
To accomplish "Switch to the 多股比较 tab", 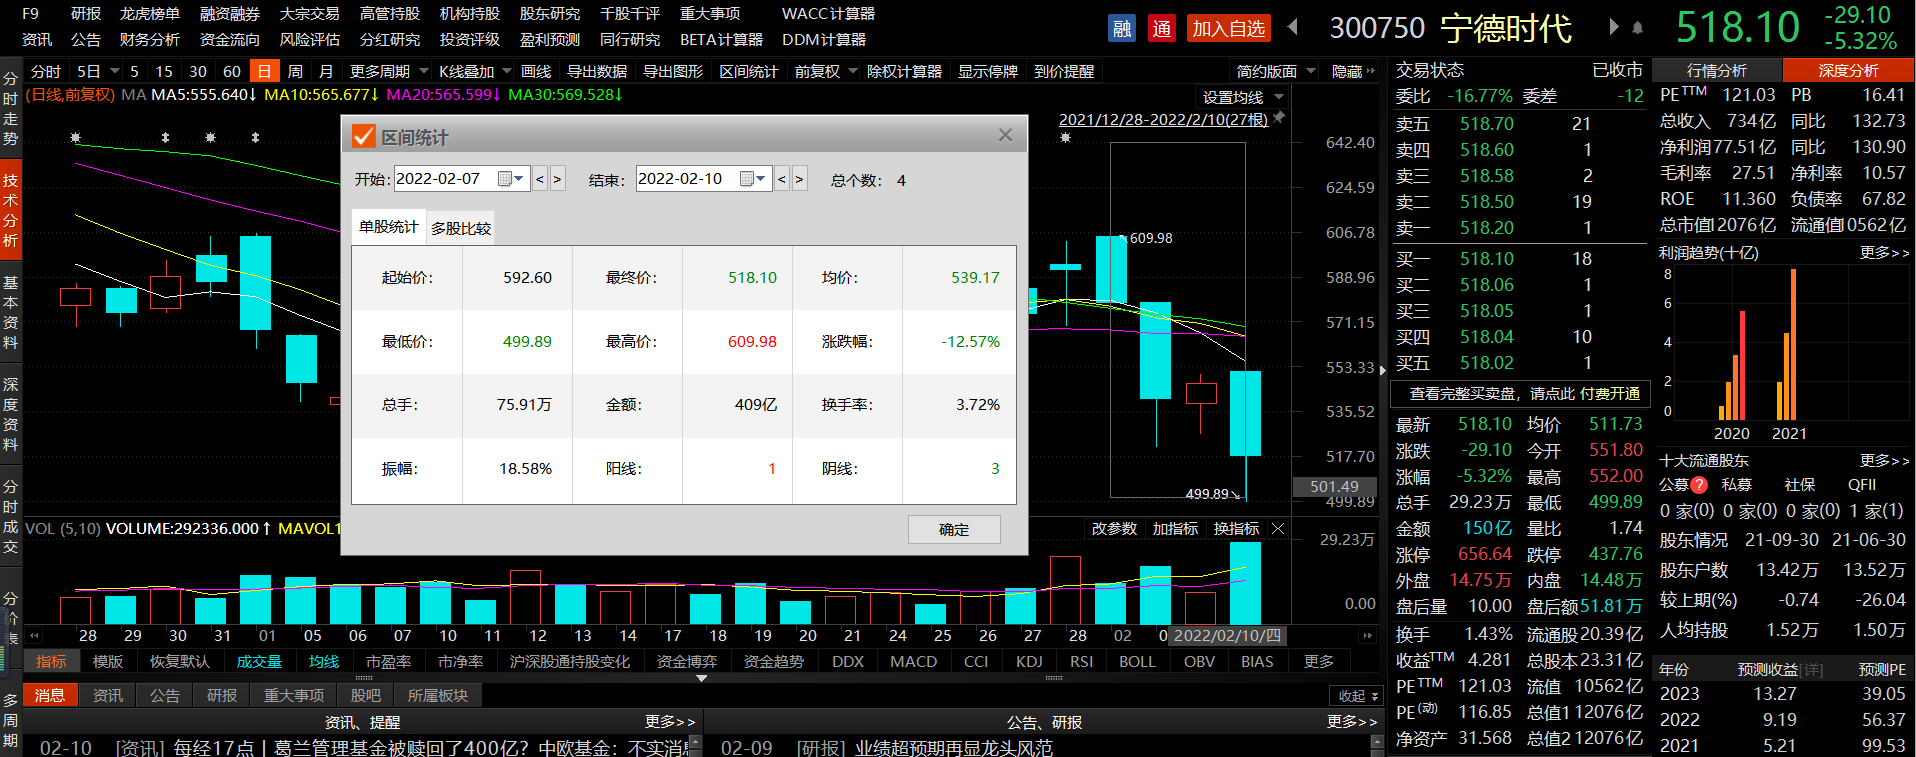I will [x=461, y=228].
